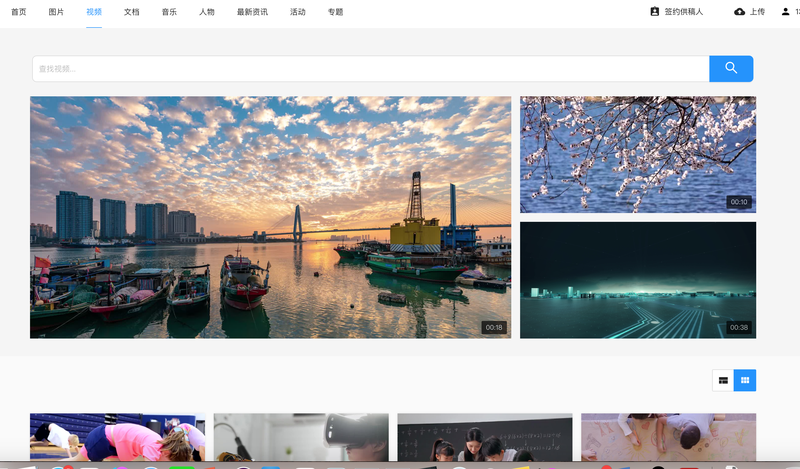800x469 pixels.
Task: Open the 最新资讯 tab
Action: [252, 12]
